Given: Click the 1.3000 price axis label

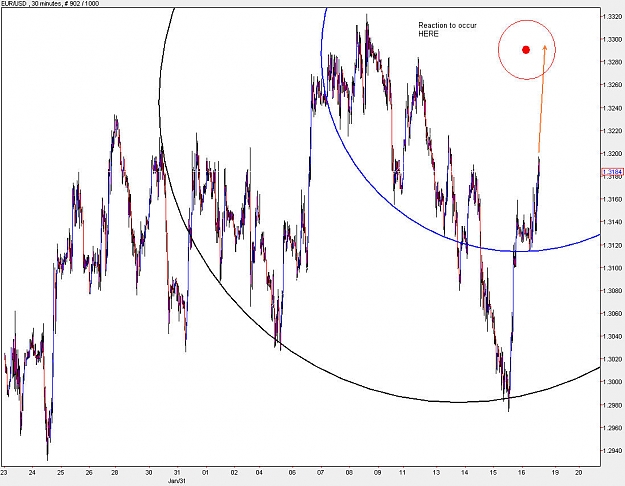Looking at the screenshot, I should pos(613,382).
